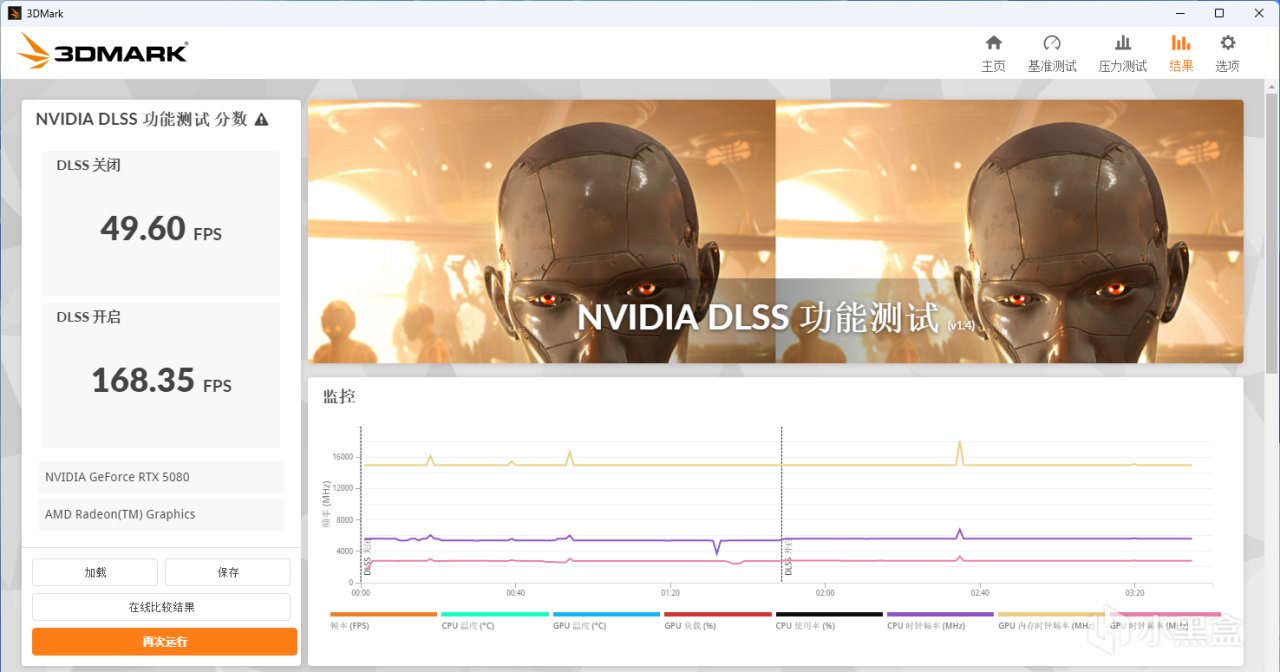Screen dimensions: 1280x672
Task: Click the NVIDIA DLSS 功能测试 分数 heading
Action: tap(141, 119)
